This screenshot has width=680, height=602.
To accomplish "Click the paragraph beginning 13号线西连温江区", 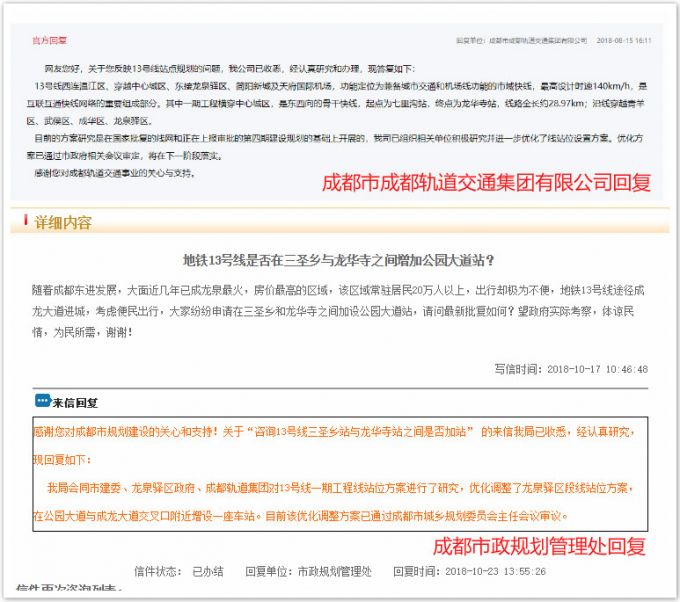I will point(337,103).
